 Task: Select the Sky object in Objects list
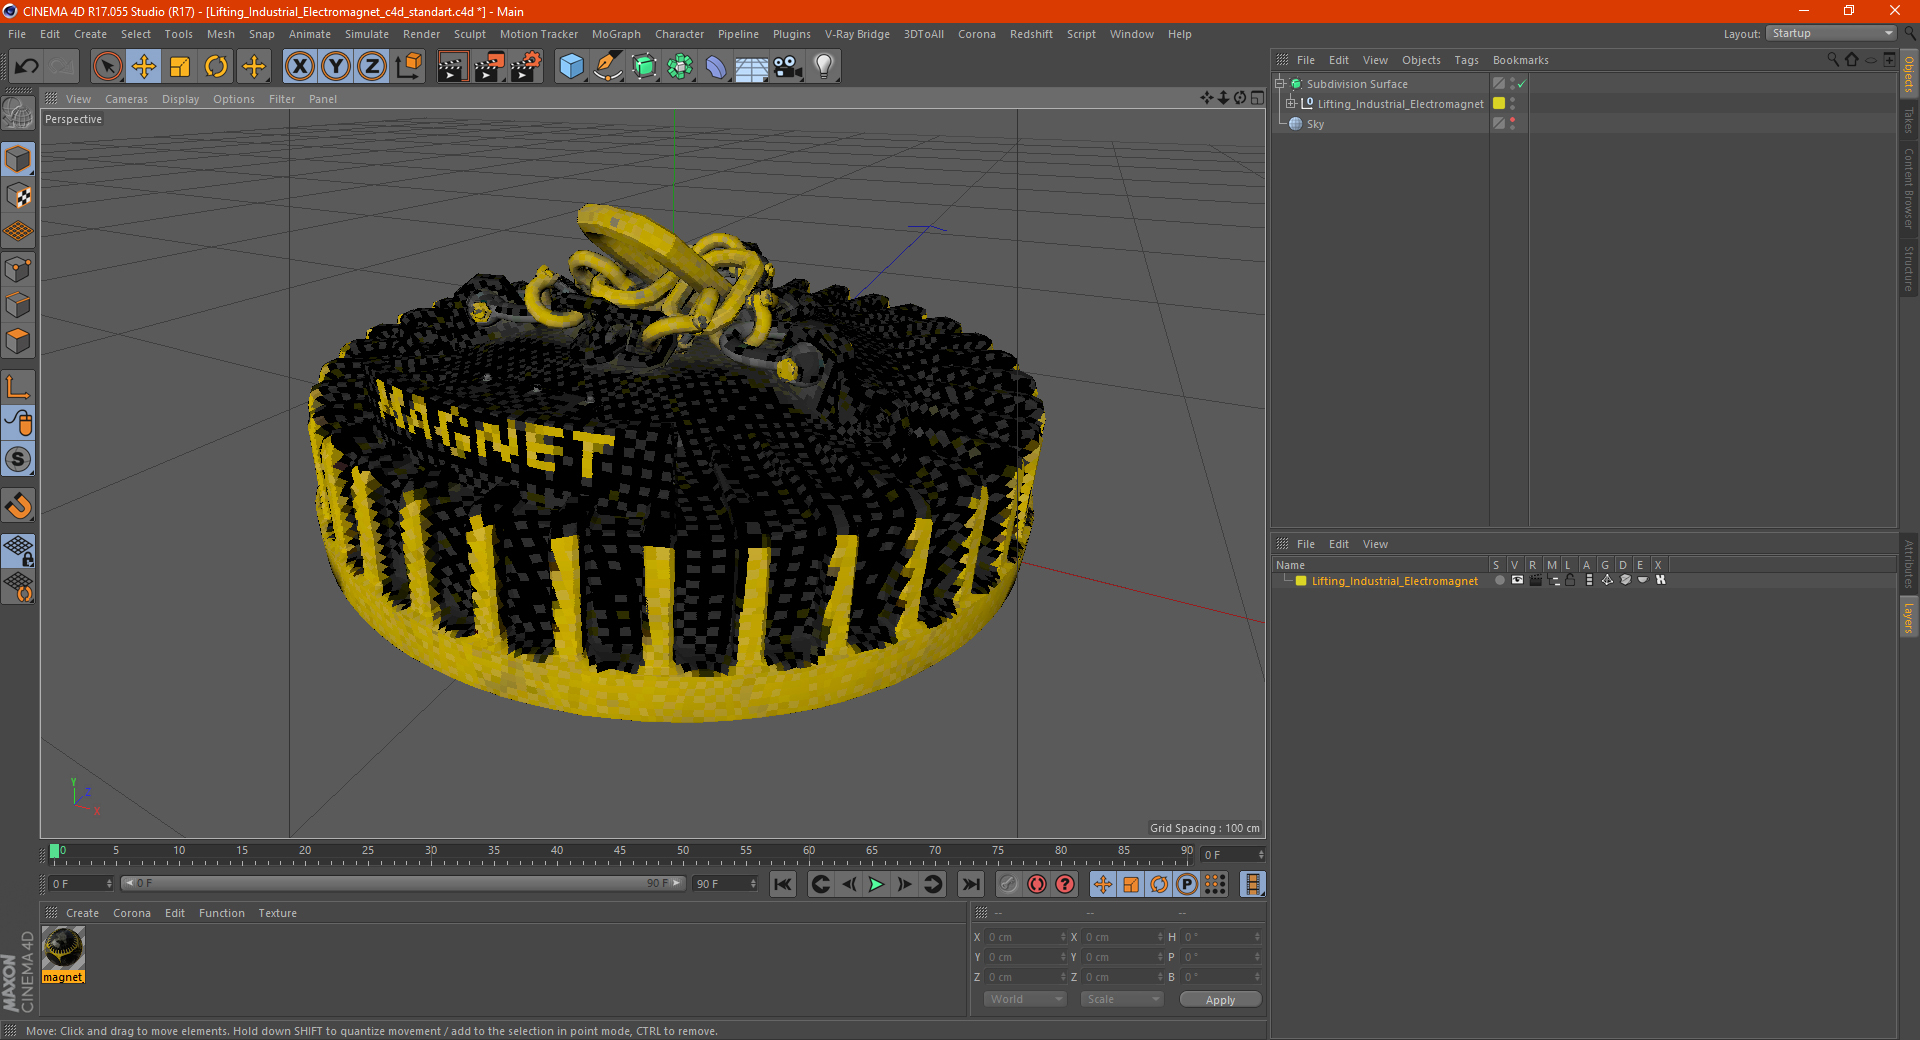[1315, 124]
